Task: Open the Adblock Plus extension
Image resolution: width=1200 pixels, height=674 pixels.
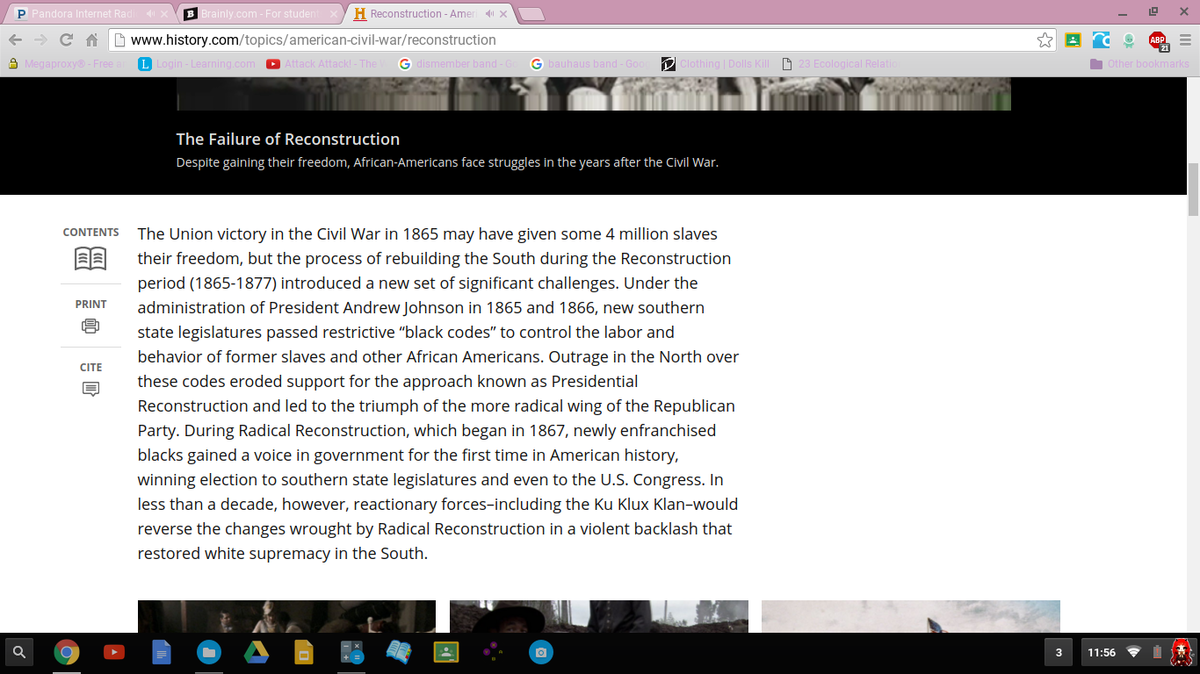Action: coord(1158,41)
